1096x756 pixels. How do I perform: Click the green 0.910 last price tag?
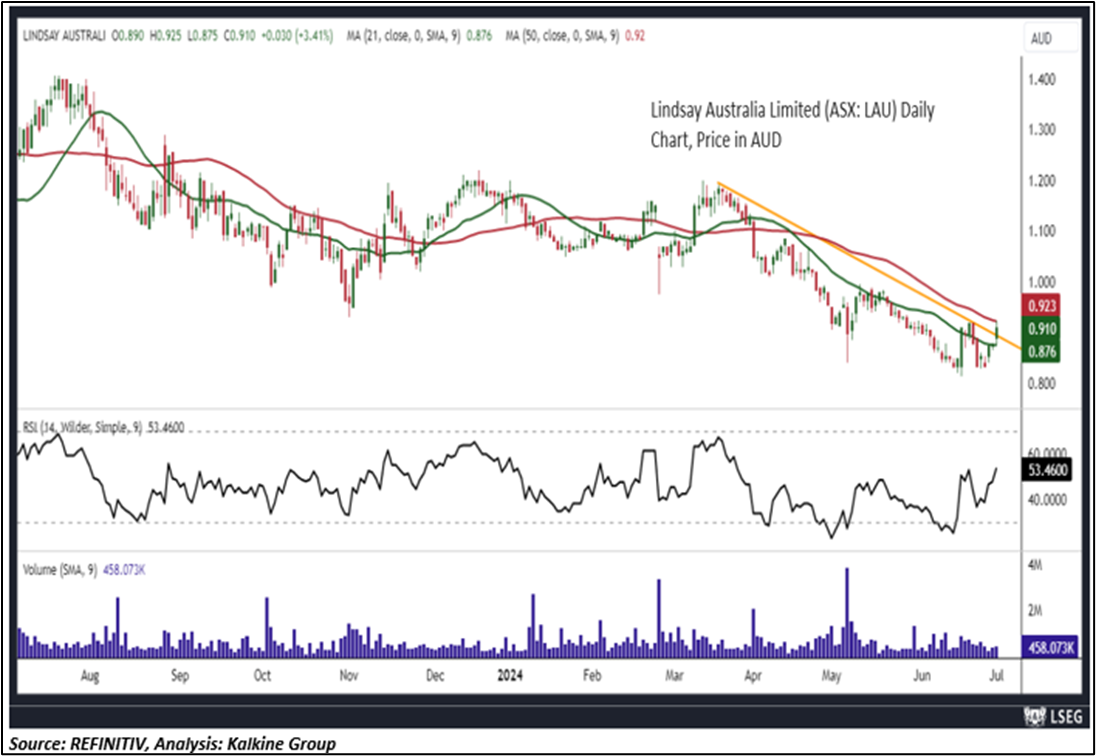tap(1041, 328)
